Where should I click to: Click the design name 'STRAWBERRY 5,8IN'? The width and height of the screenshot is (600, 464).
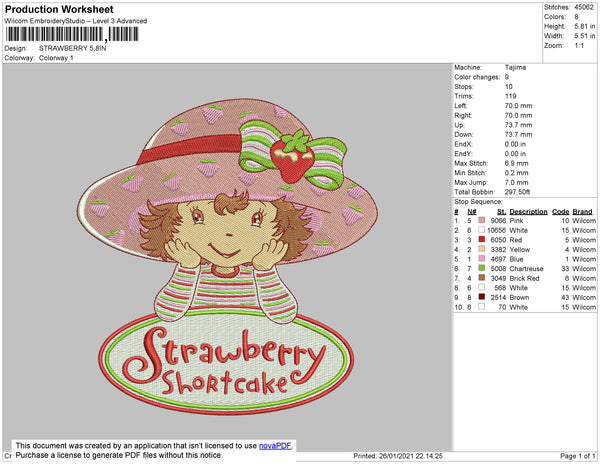tap(73, 48)
